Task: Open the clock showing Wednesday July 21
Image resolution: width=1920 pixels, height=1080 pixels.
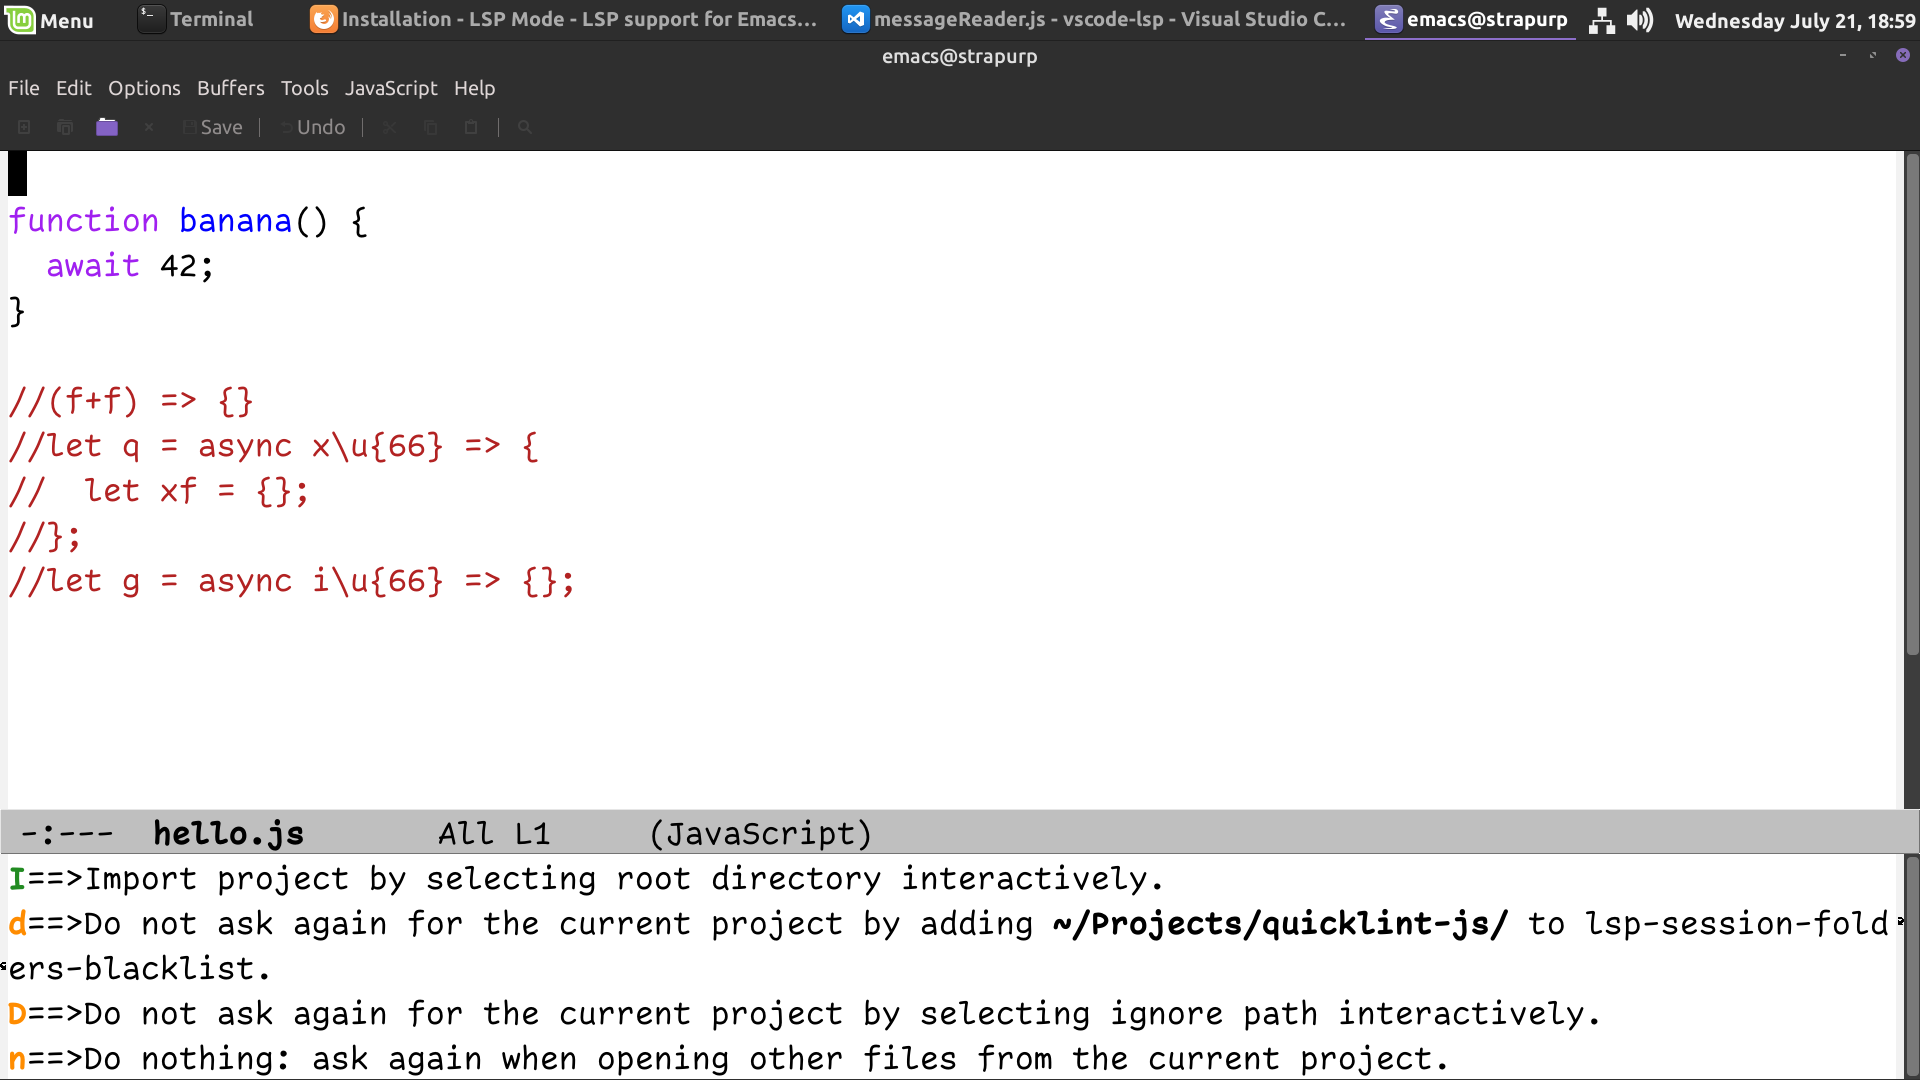Action: [1795, 20]
